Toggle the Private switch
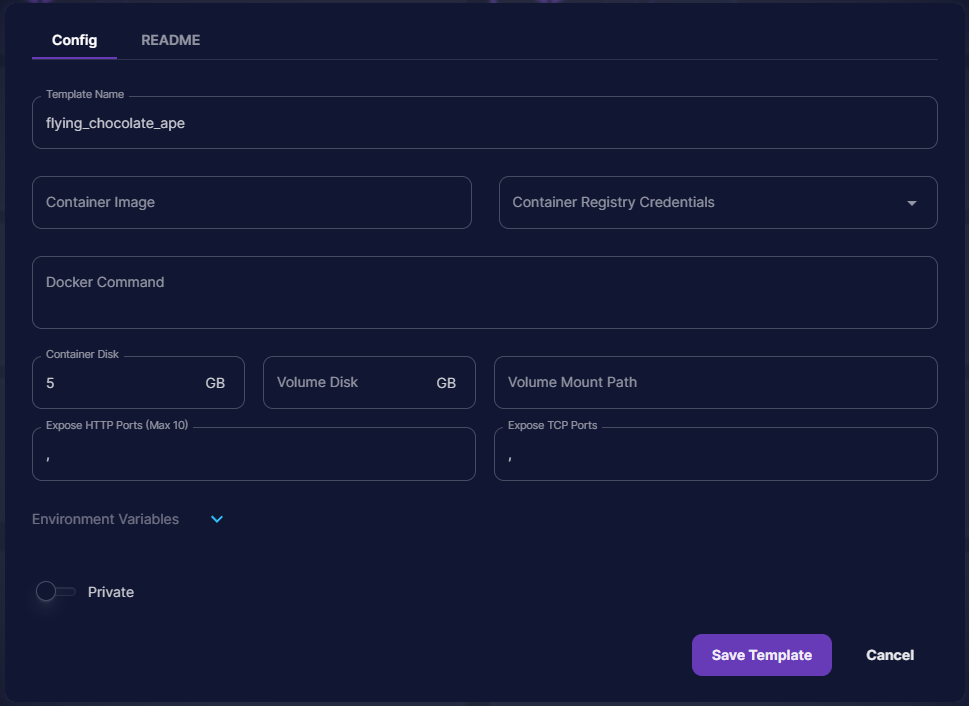Image resolution: width=969 pixels, height=706 pixels. point(56,592)
